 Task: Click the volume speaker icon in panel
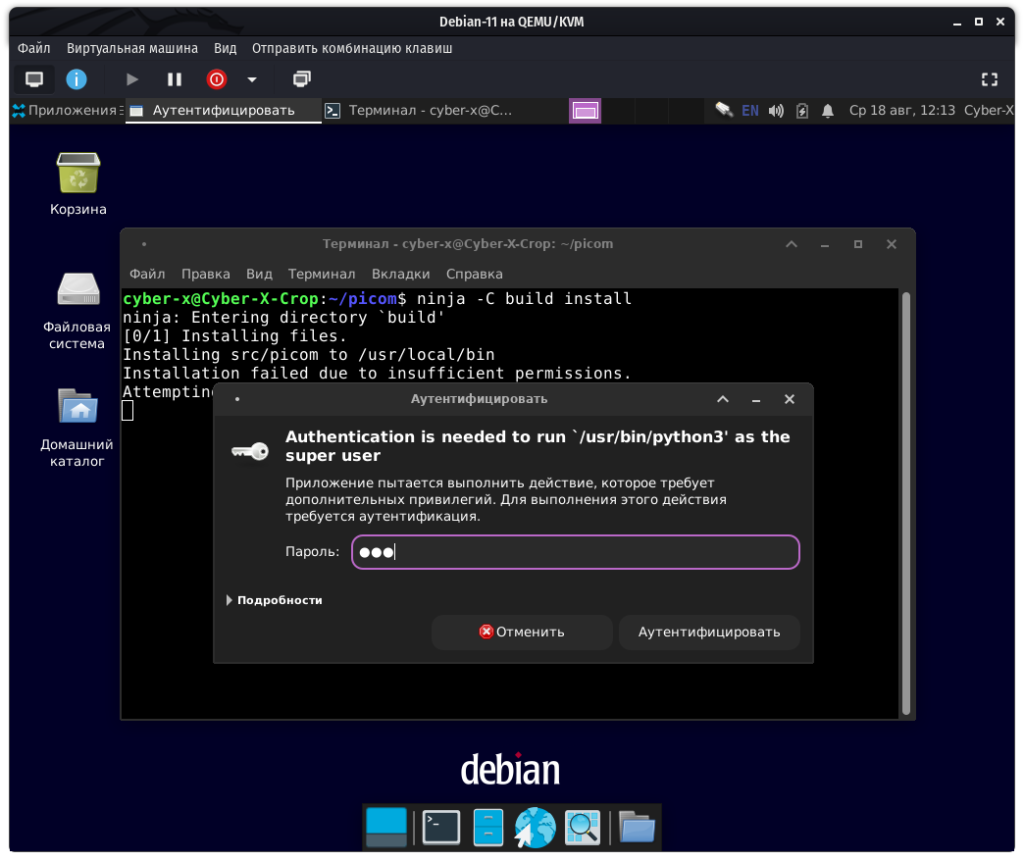point(776,110)
